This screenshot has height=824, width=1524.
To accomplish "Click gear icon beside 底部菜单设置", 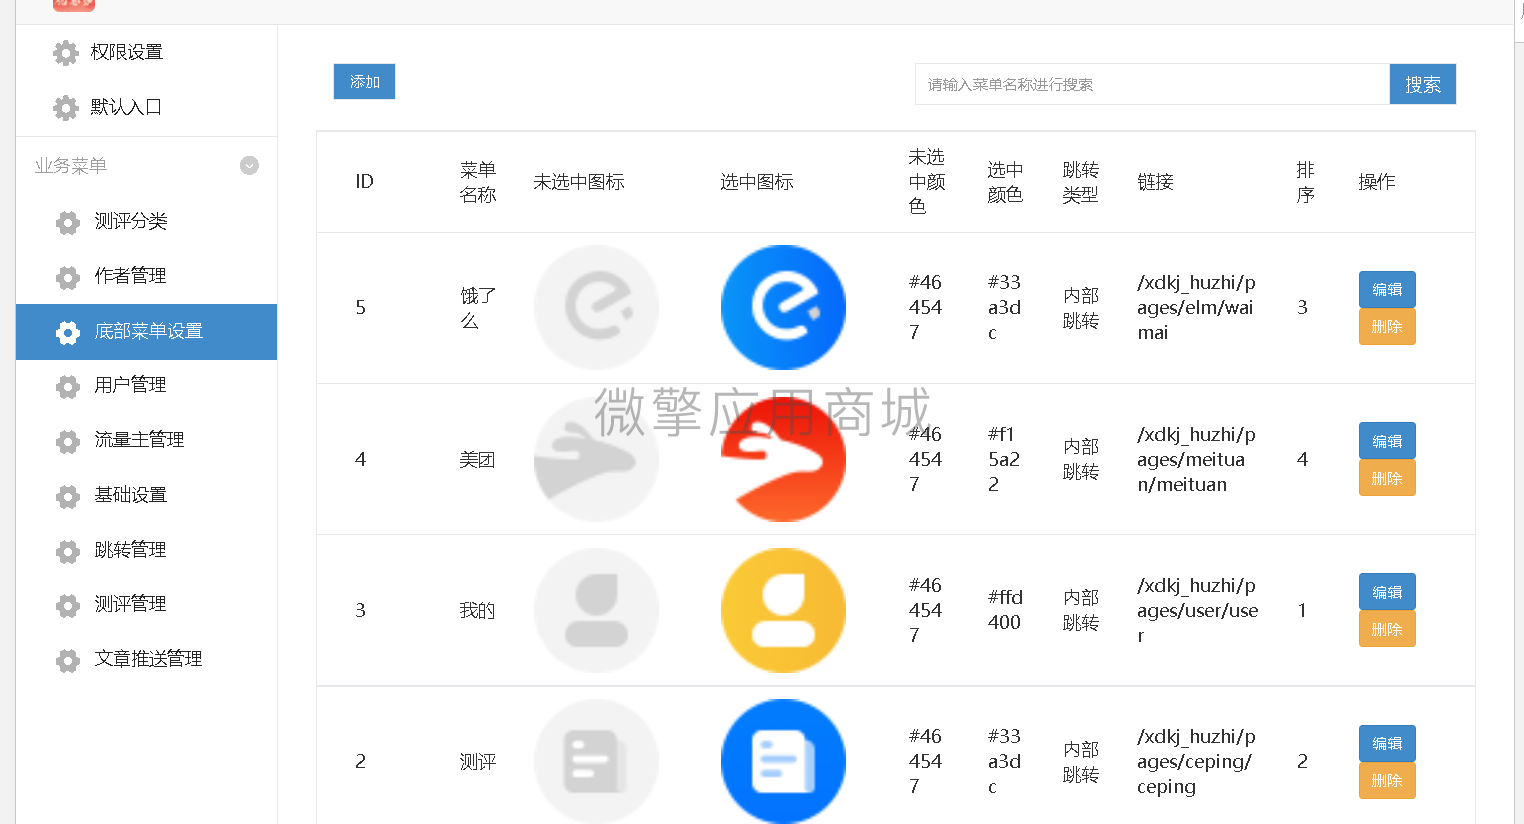I will coord(68,332).
